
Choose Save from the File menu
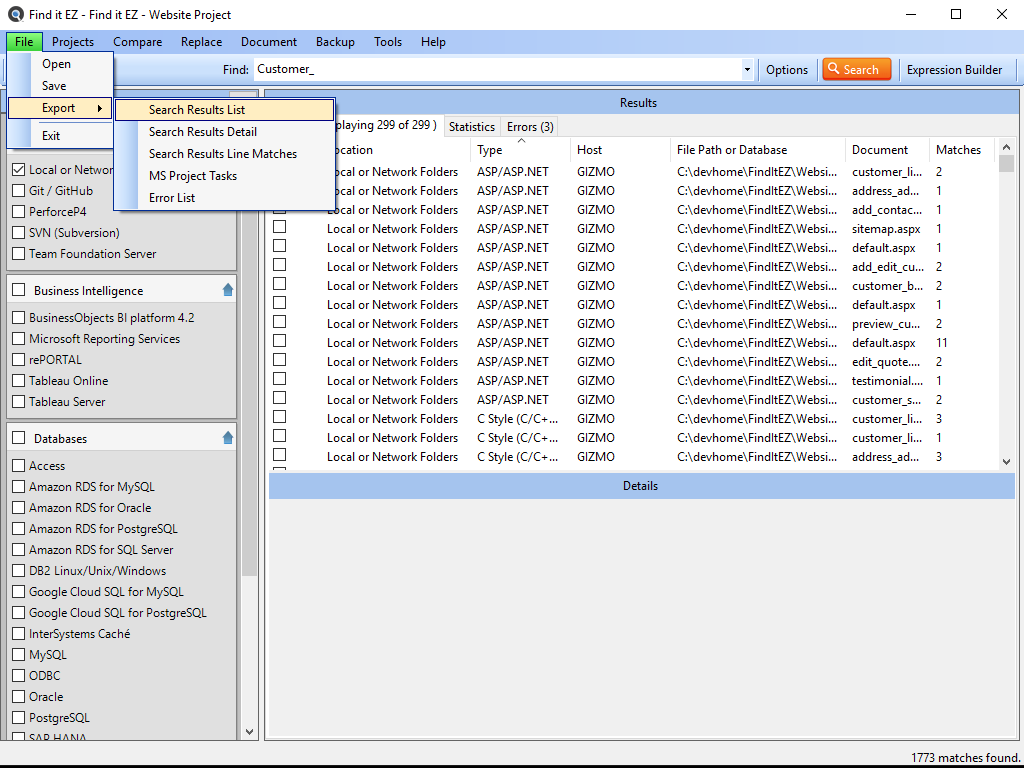tap(60, 86)
